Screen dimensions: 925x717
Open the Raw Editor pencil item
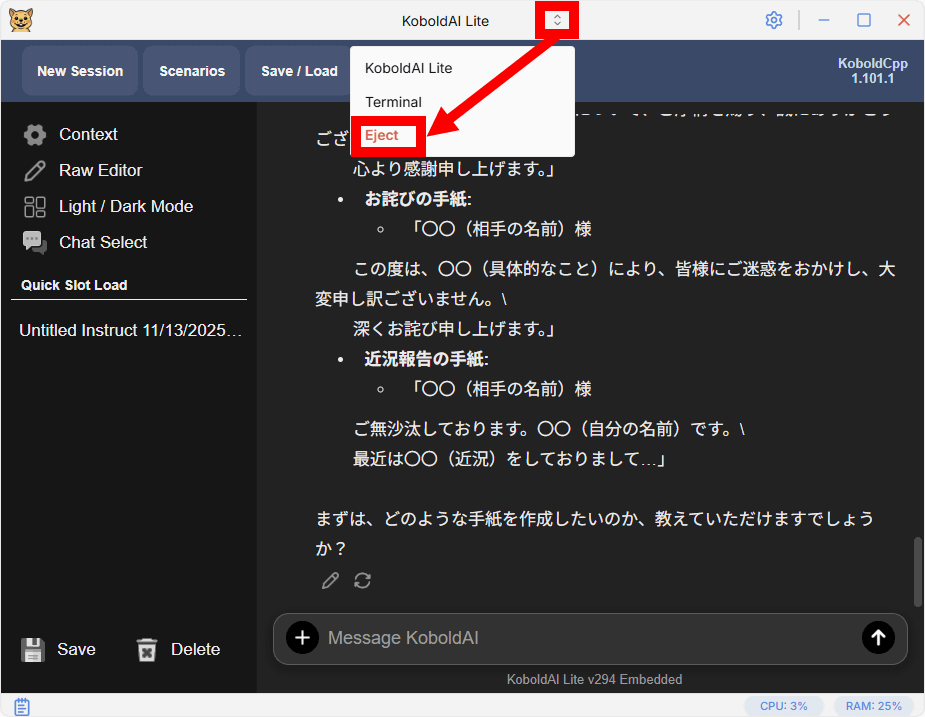pyautogui.click(x=100, y=170)
